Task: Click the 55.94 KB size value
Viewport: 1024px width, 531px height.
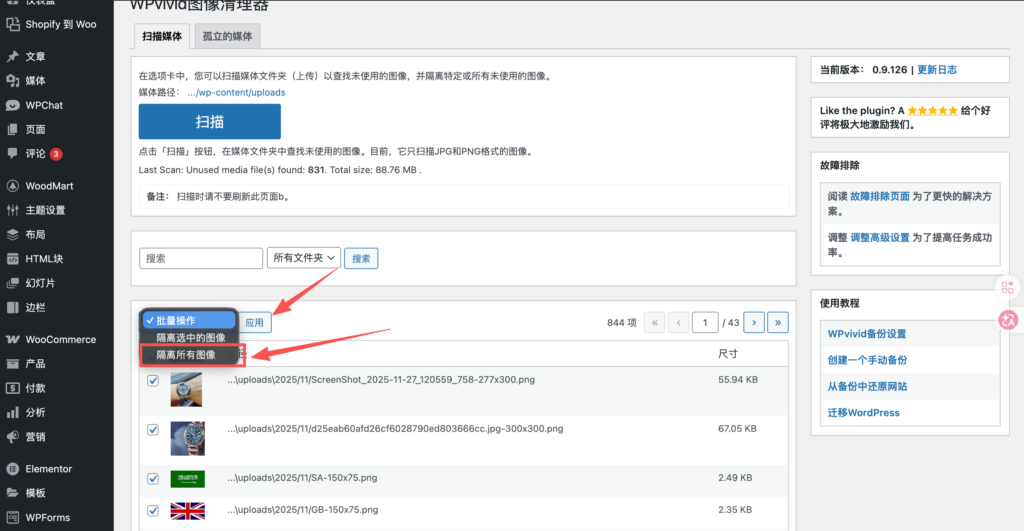Action: tap(738, 379)
